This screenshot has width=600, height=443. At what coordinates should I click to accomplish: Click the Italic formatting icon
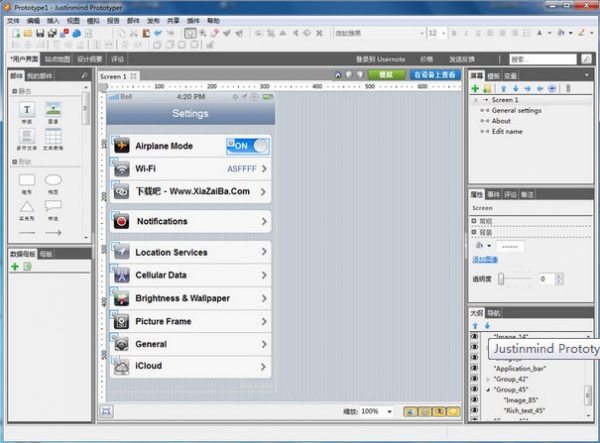[466, 33]
